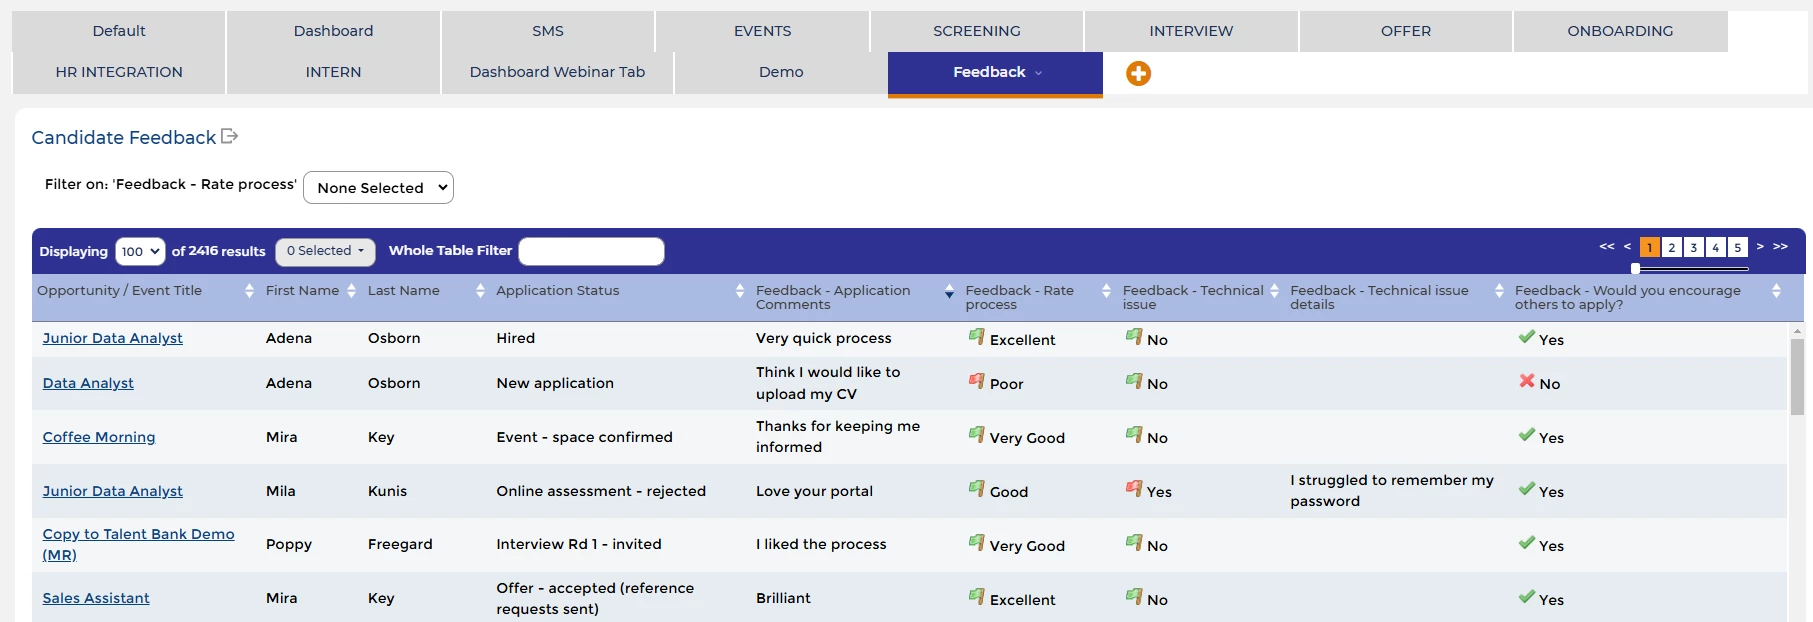Click the red flag icon next to Poor rating

click(977, 380)
